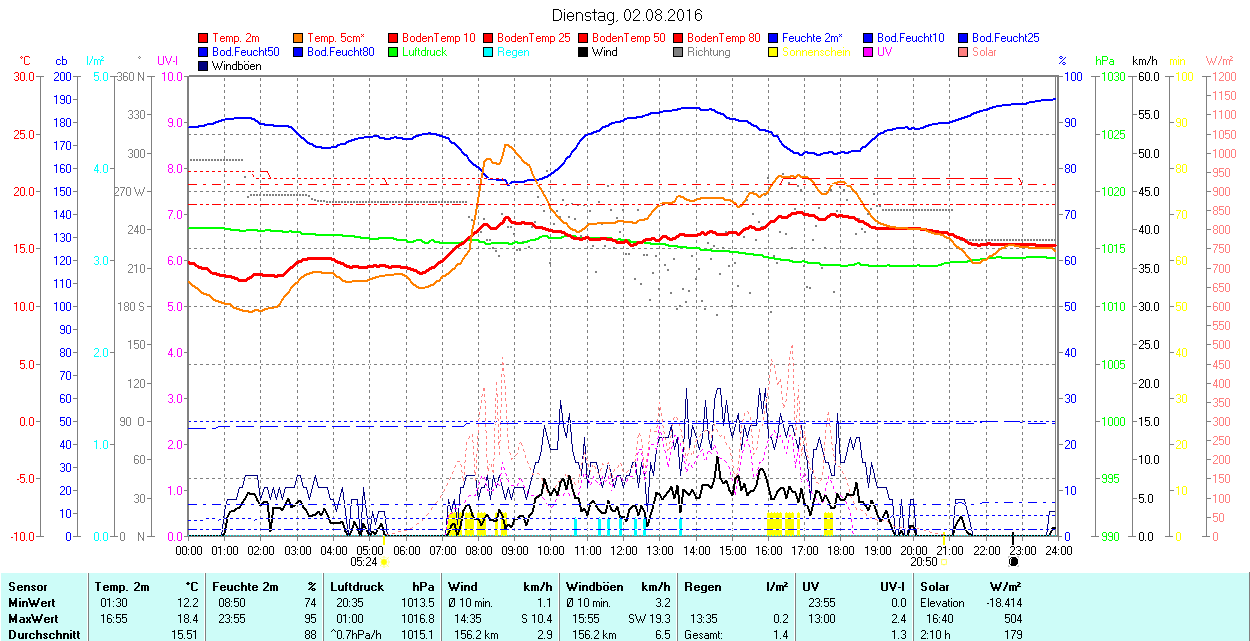Click the 24:00 time axis label
The width and height of the screenshot is (1250, 641).
pos(1059,550)
